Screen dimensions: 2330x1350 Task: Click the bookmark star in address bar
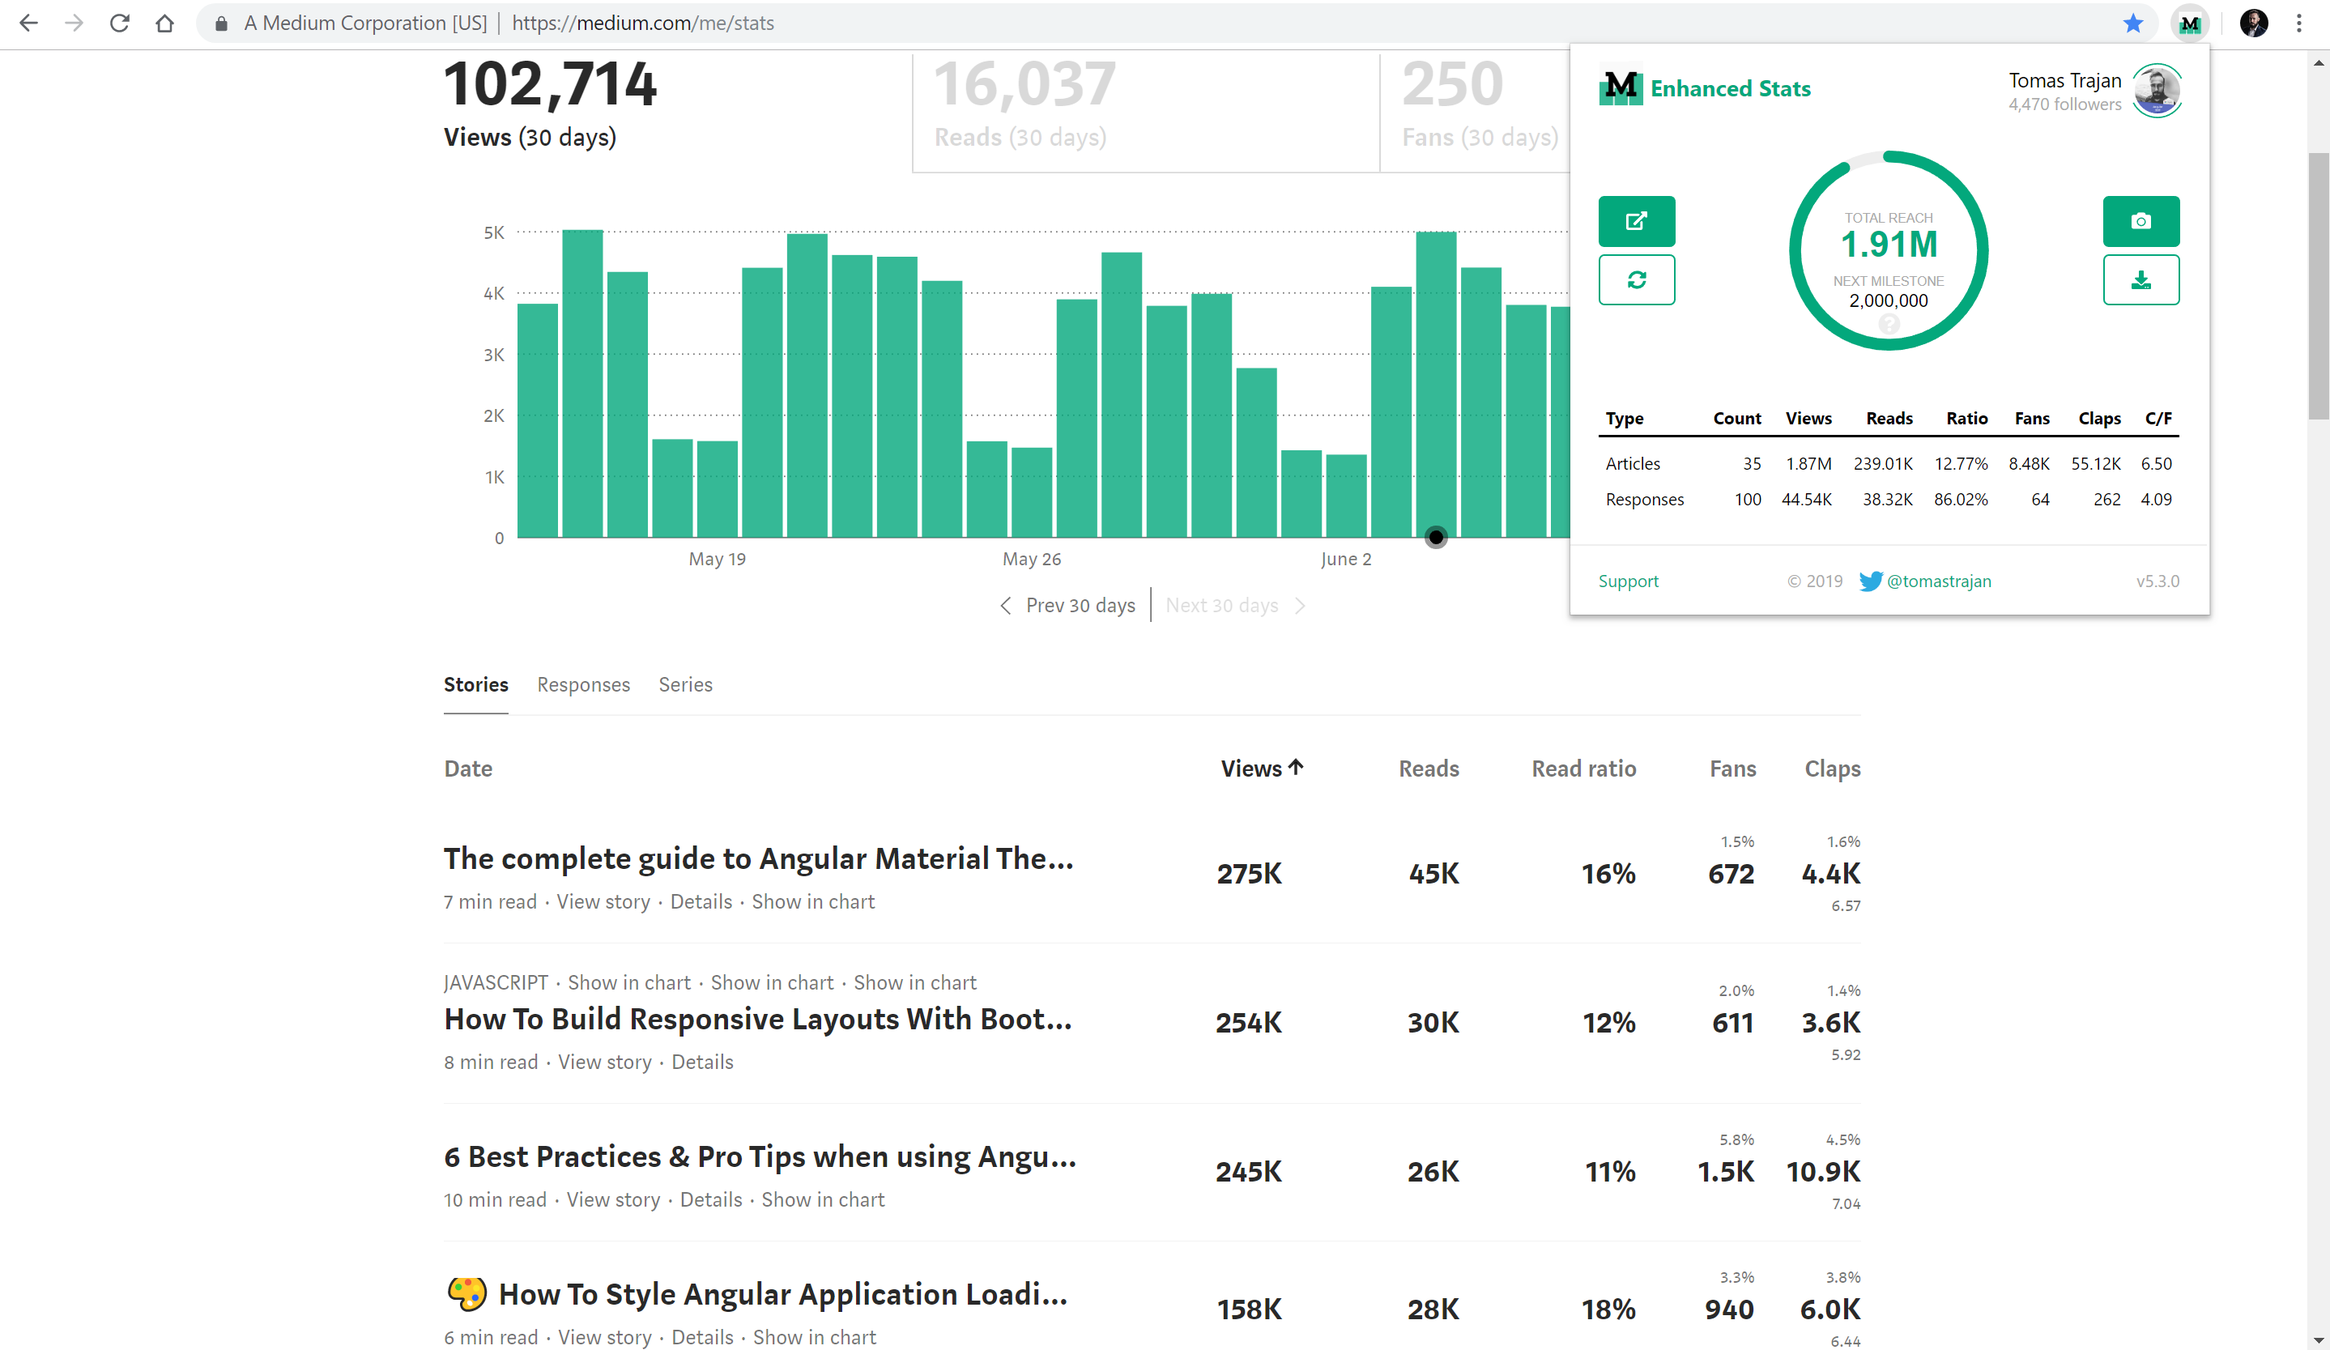coord(2133,23)
